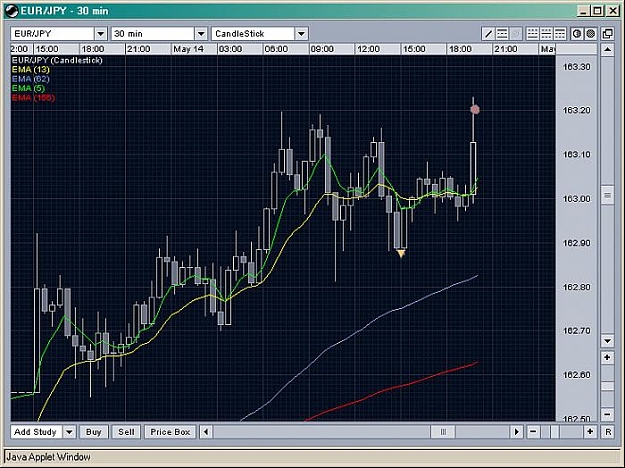Open the 30 min timeframe dropdown arrow
The height and width of the screenshot is (468, 625).
pos(201,34)
